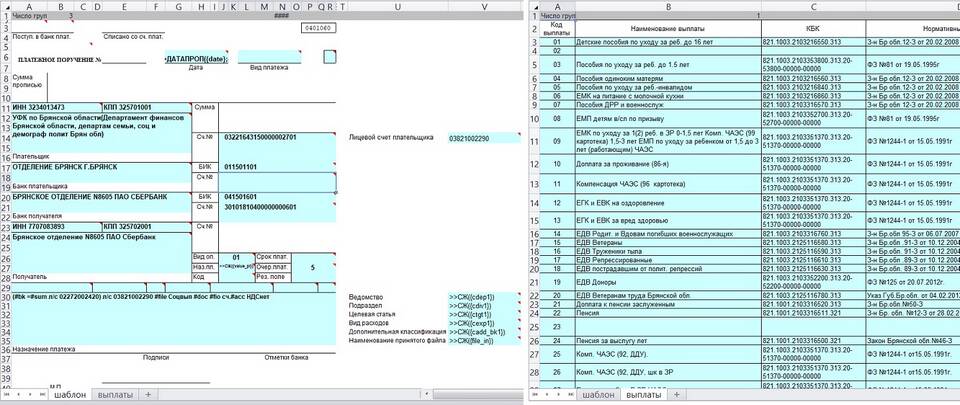Click select-all corner triangle in left workbook
Screen dimensions: 960x405
6,6
